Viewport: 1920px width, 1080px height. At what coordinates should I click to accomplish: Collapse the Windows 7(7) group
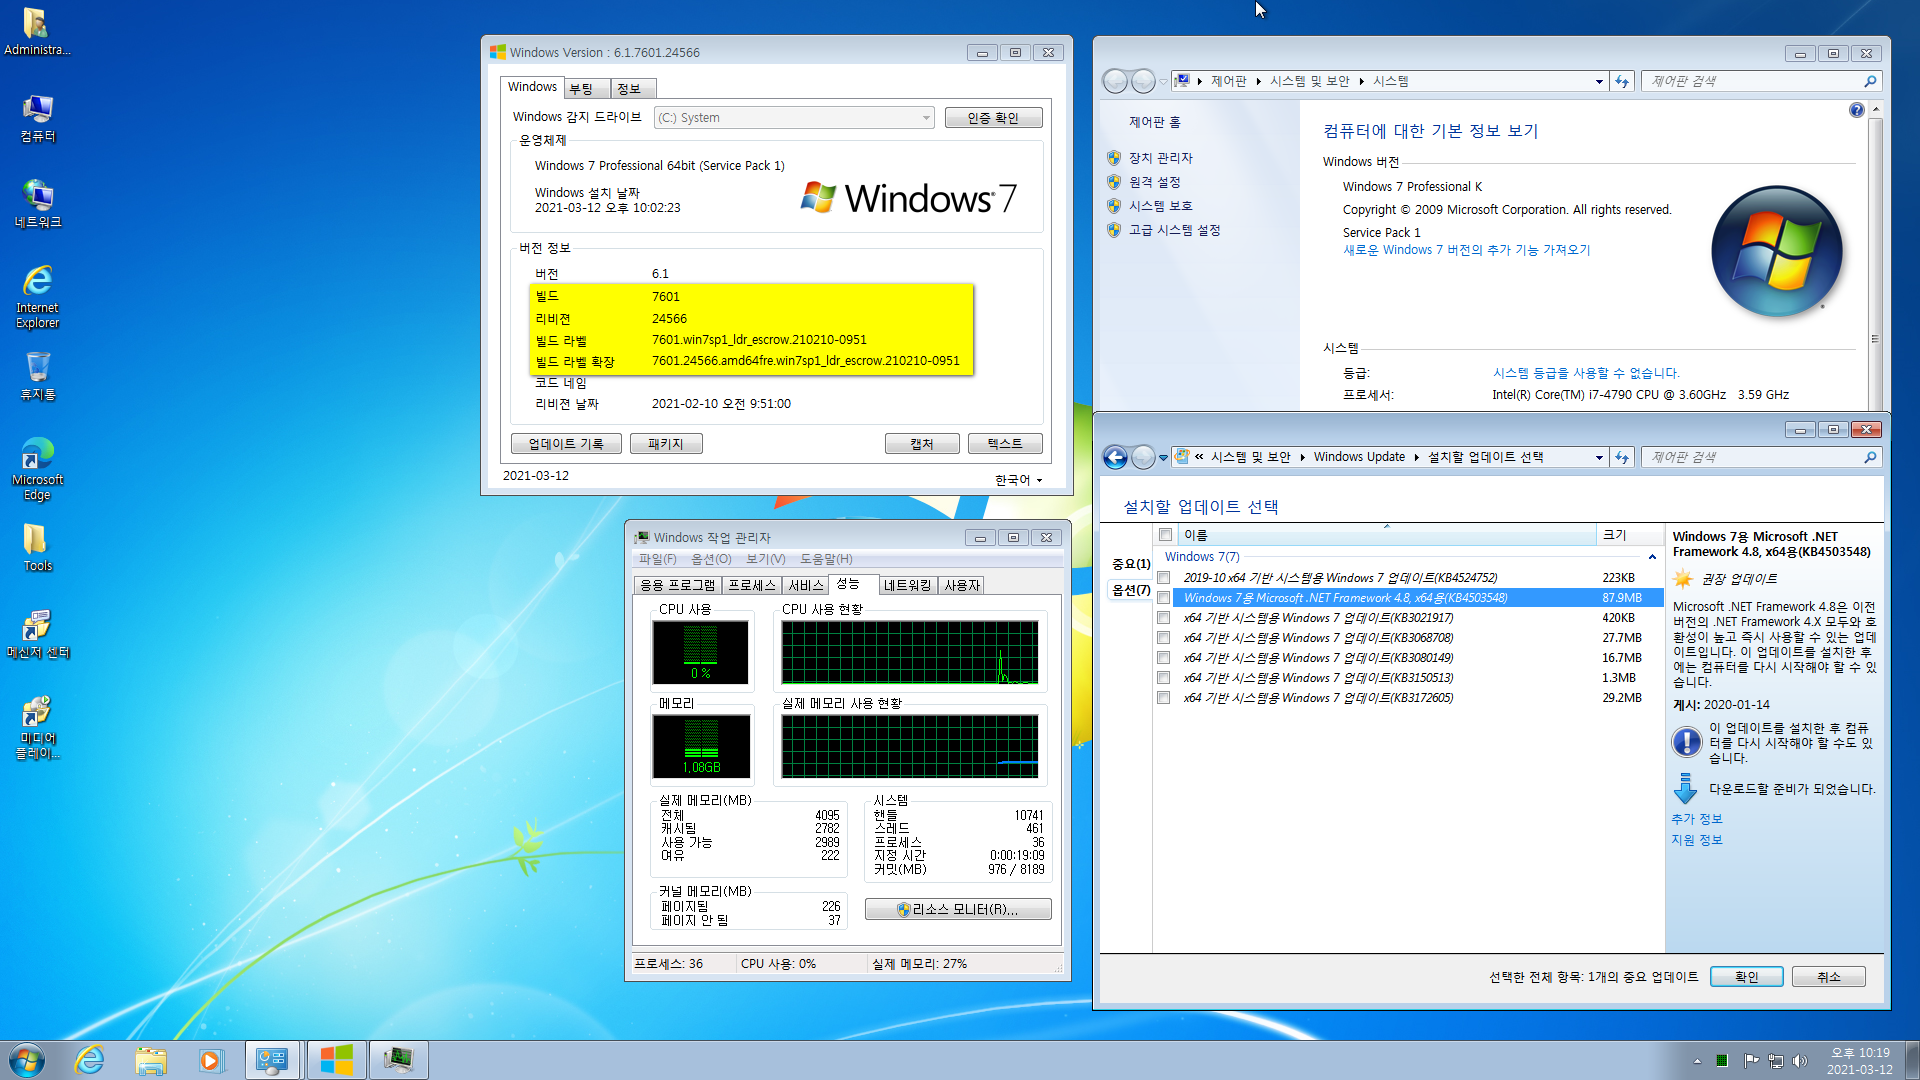pyautogui.click(x=1652, y=557)
